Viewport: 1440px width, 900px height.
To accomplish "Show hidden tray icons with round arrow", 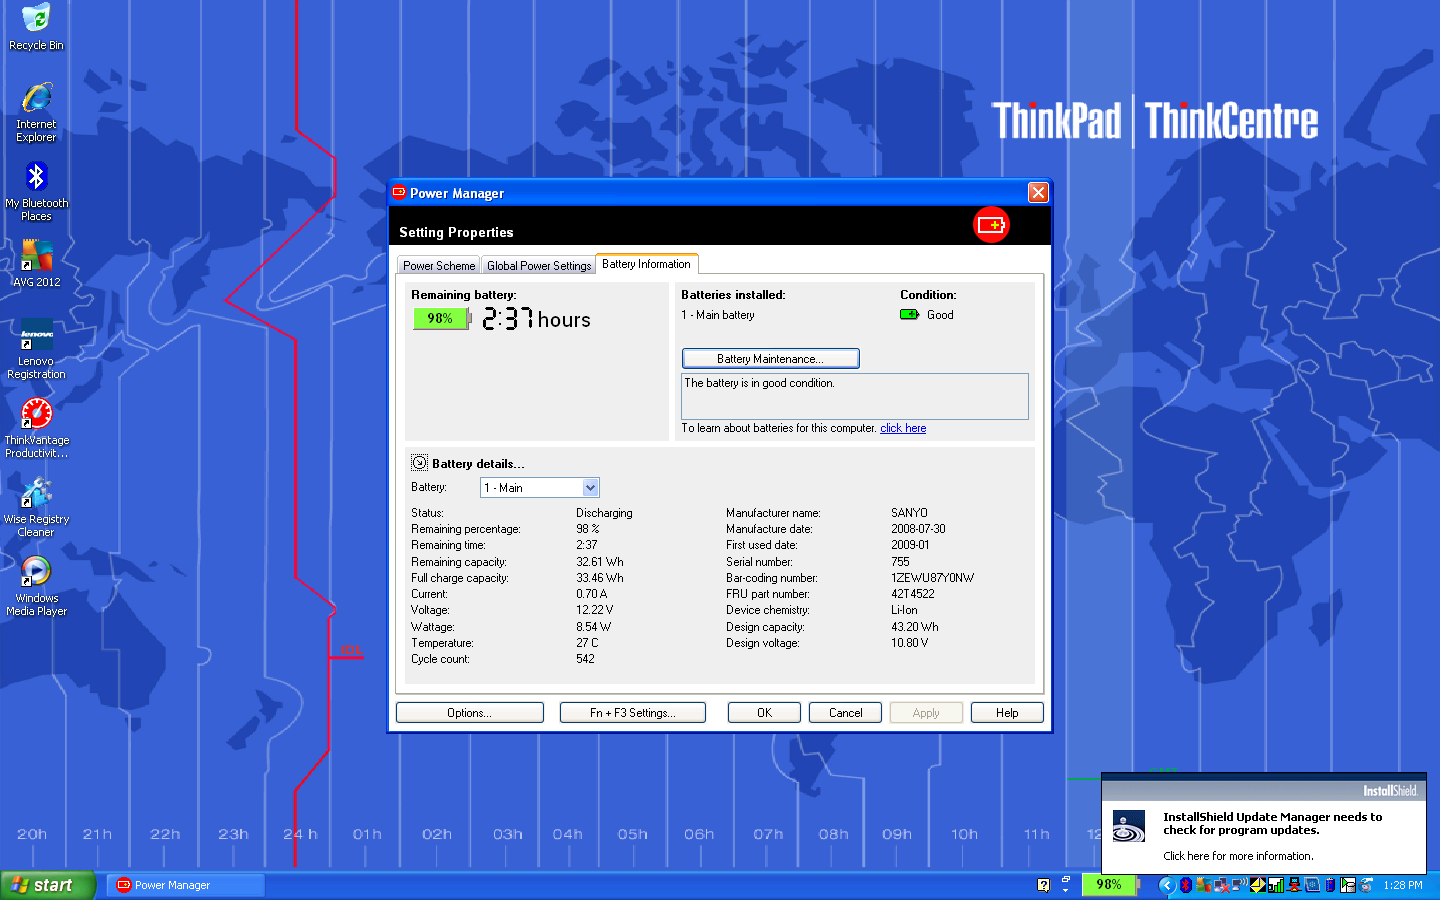I will 1168,885.
